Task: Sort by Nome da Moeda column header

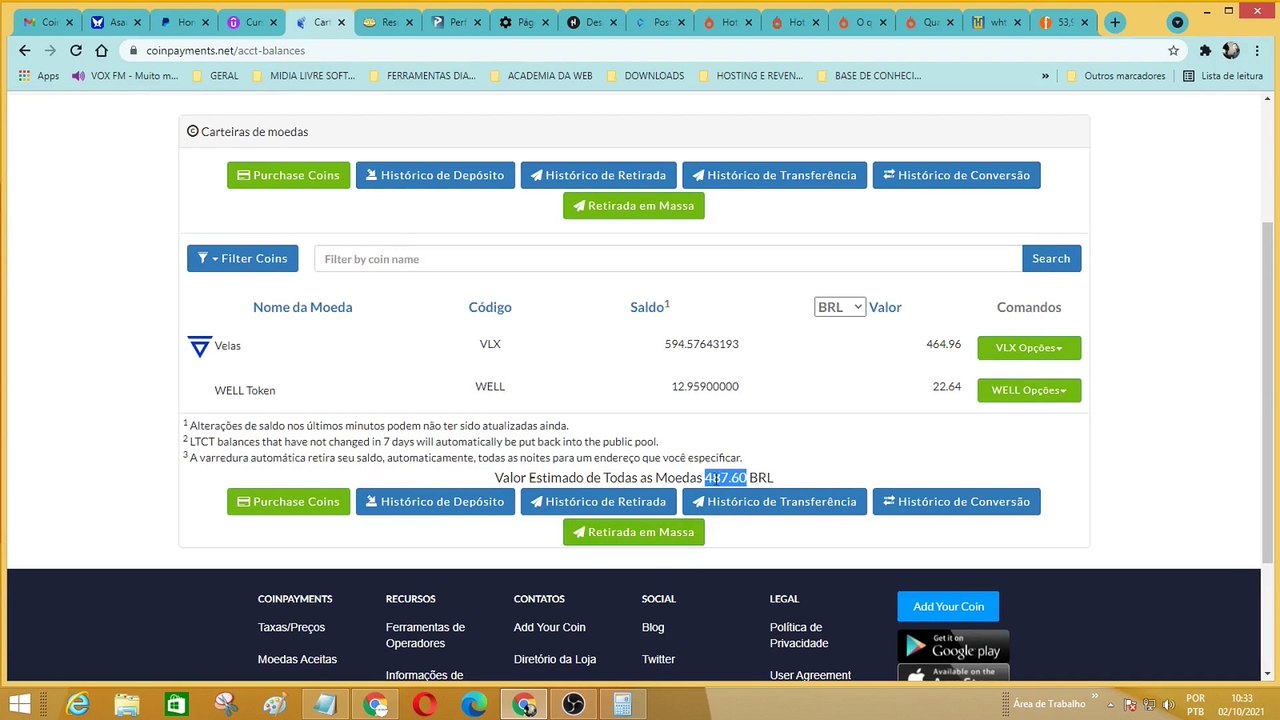Action: 302,307
